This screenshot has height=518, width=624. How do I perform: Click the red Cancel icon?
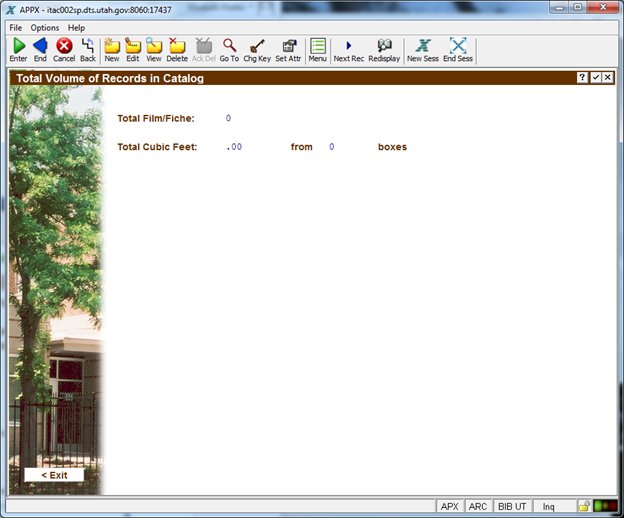(x=64, y=46)
